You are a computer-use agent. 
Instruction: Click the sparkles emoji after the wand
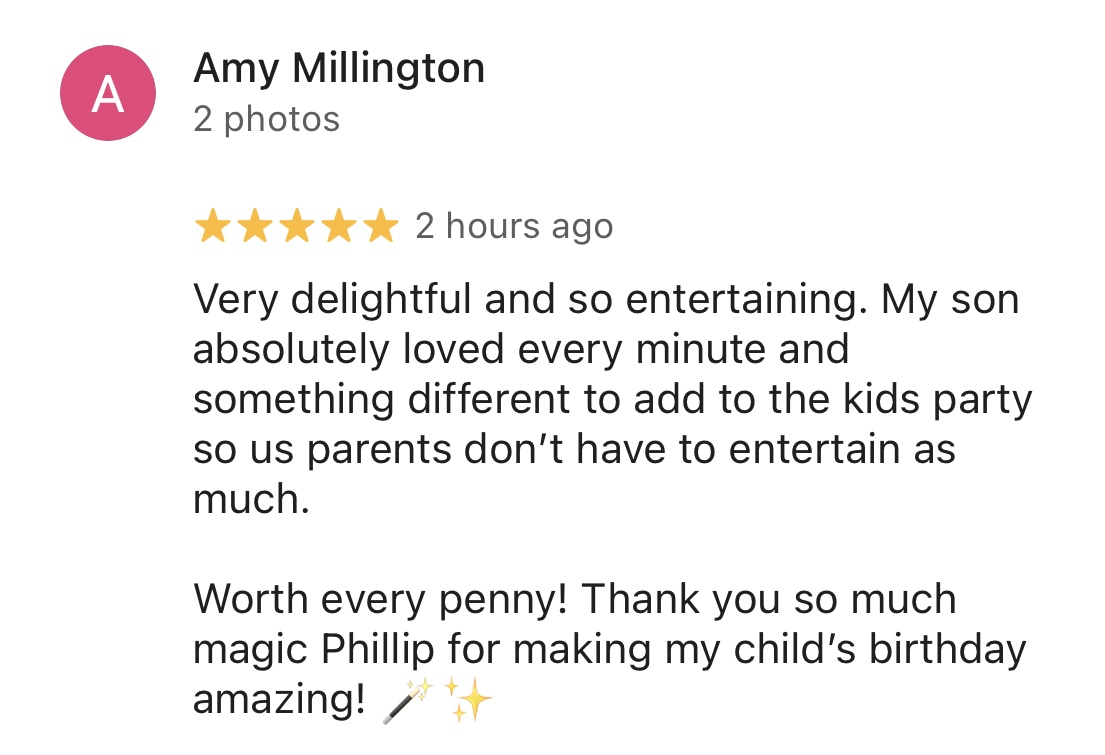click(468, 699)
